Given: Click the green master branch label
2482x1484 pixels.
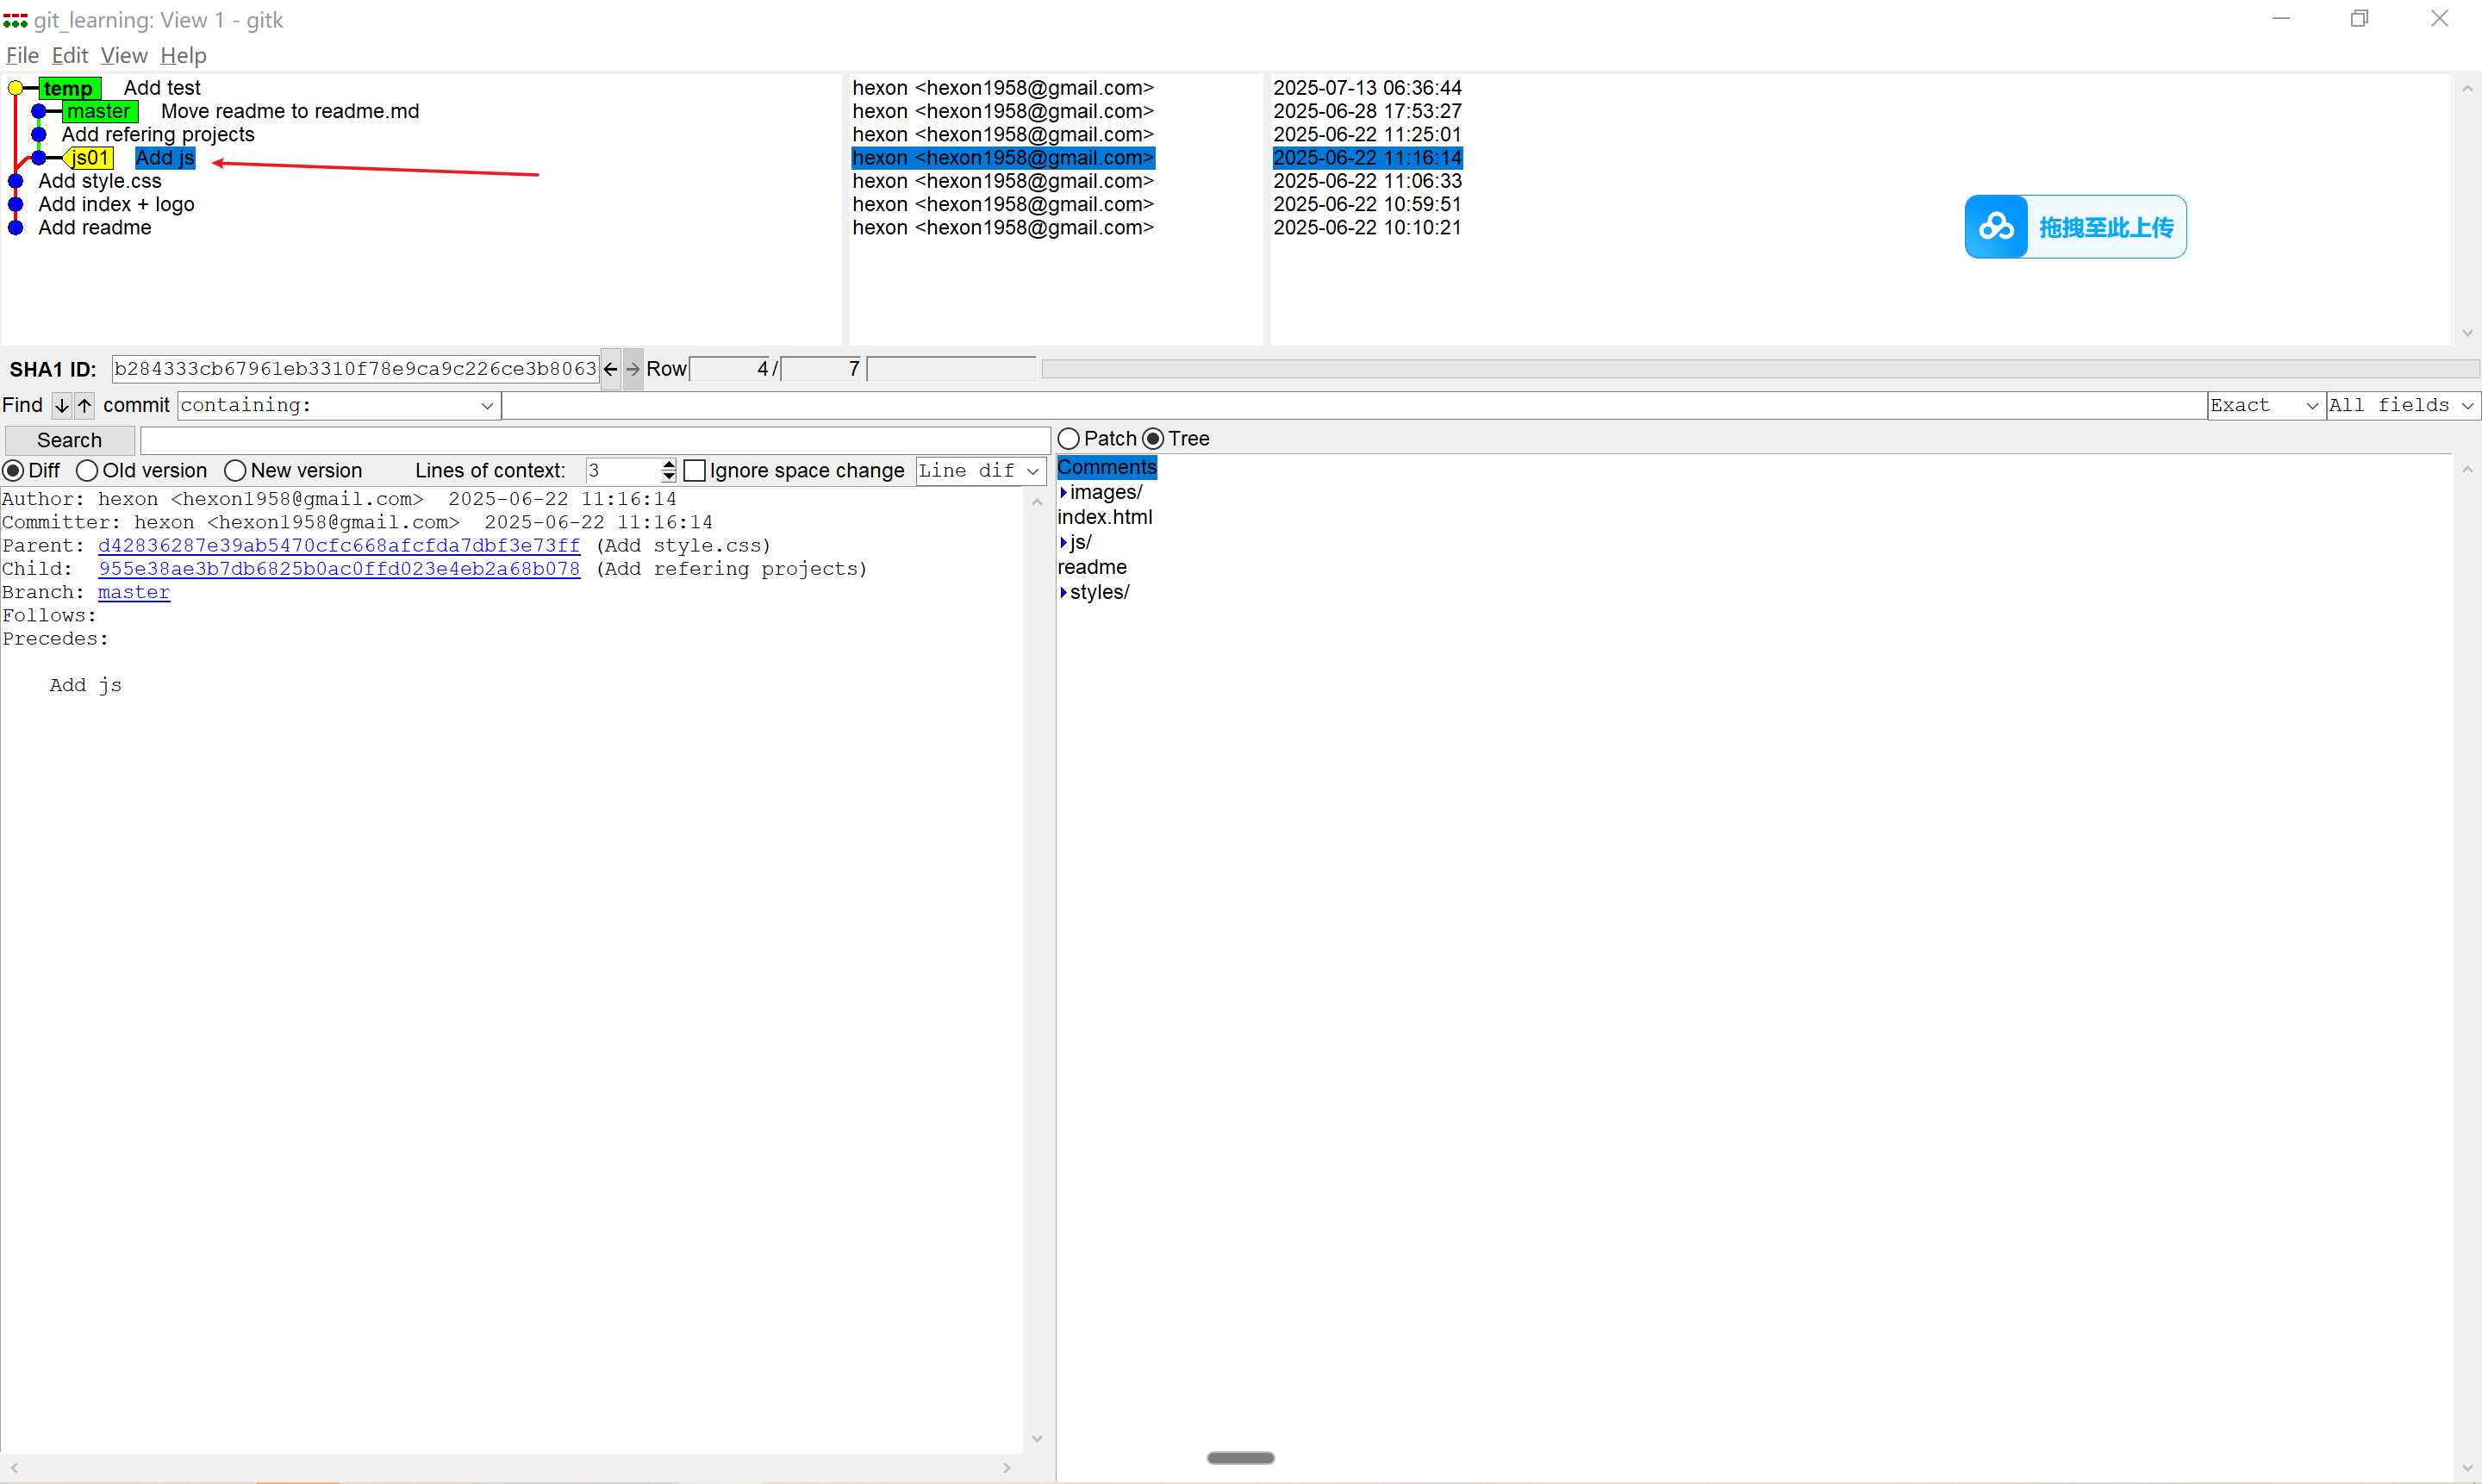Looking at the screenshot, I should pyautogui.click(x=99, y=111).
